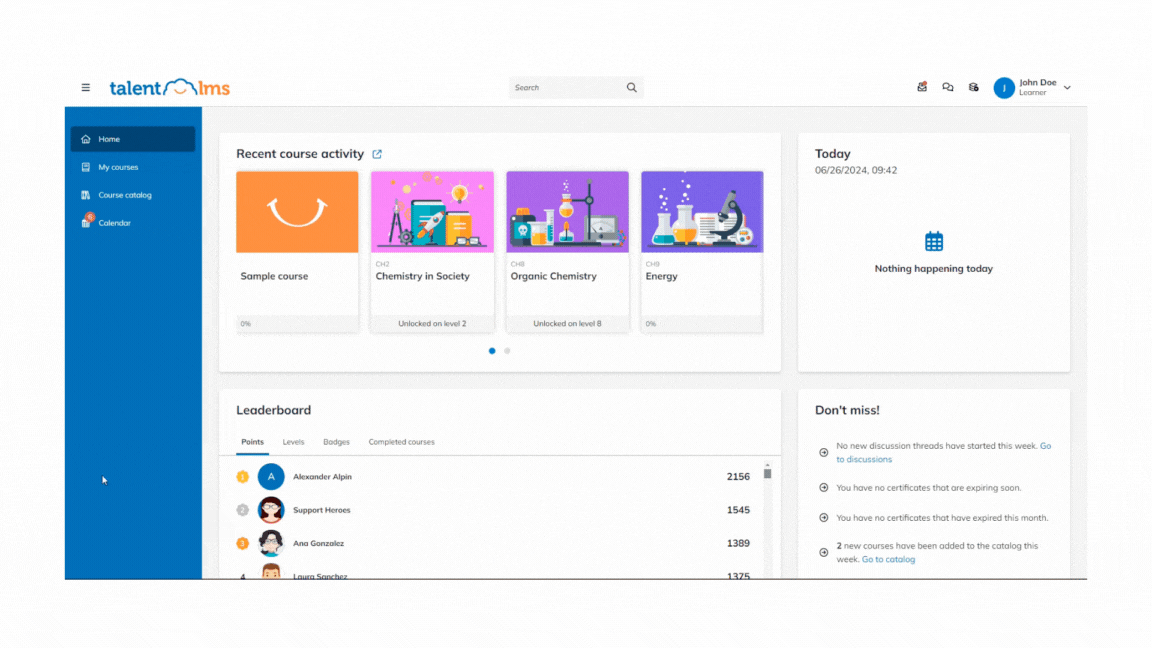Go to second carousel page dot
Screen dimensions: 1152x648
tap(507, 351)
